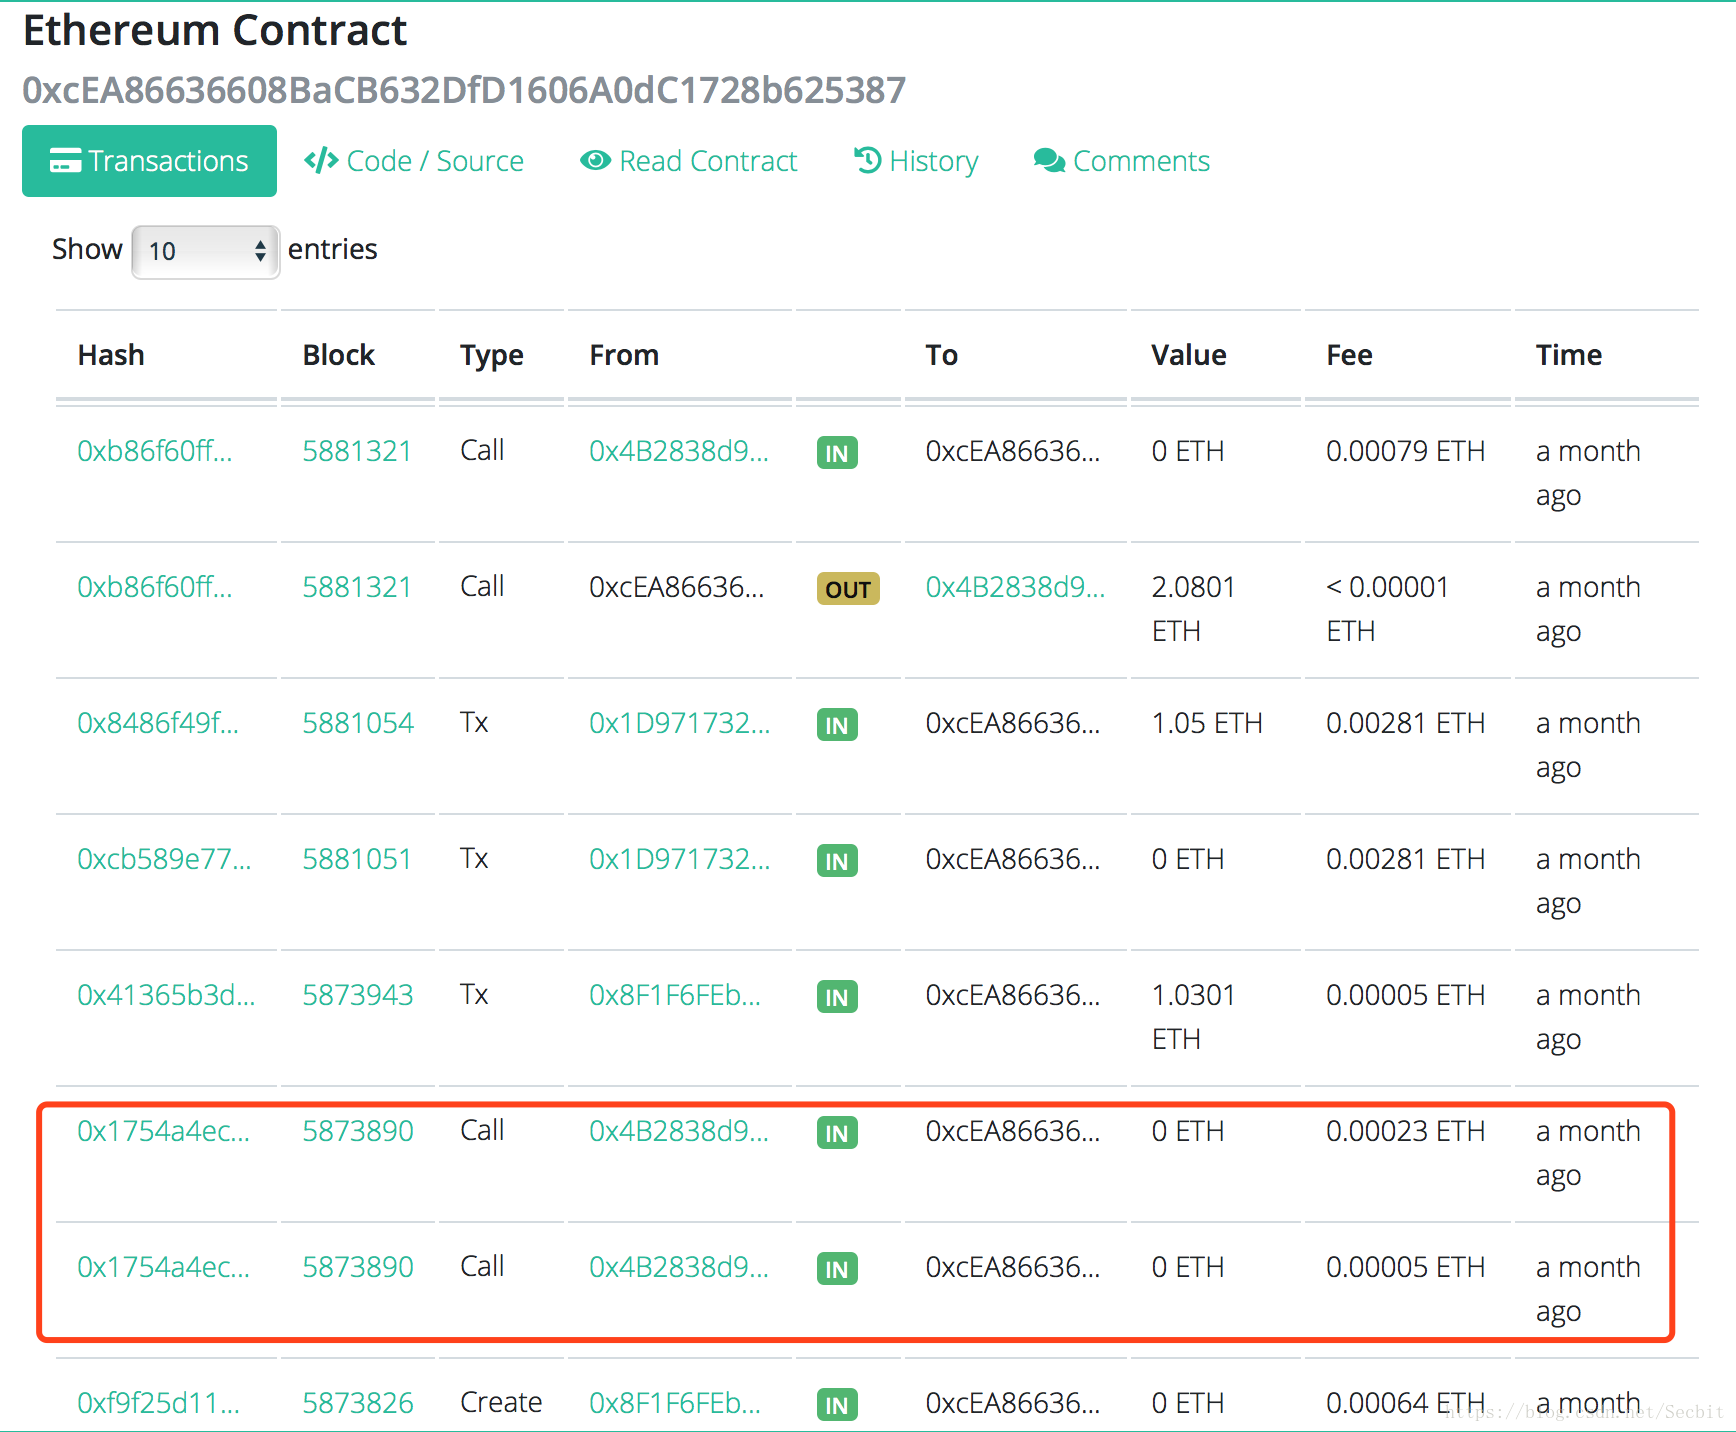
Task: Open the Comments tab
Action: tap(1122, 161)
